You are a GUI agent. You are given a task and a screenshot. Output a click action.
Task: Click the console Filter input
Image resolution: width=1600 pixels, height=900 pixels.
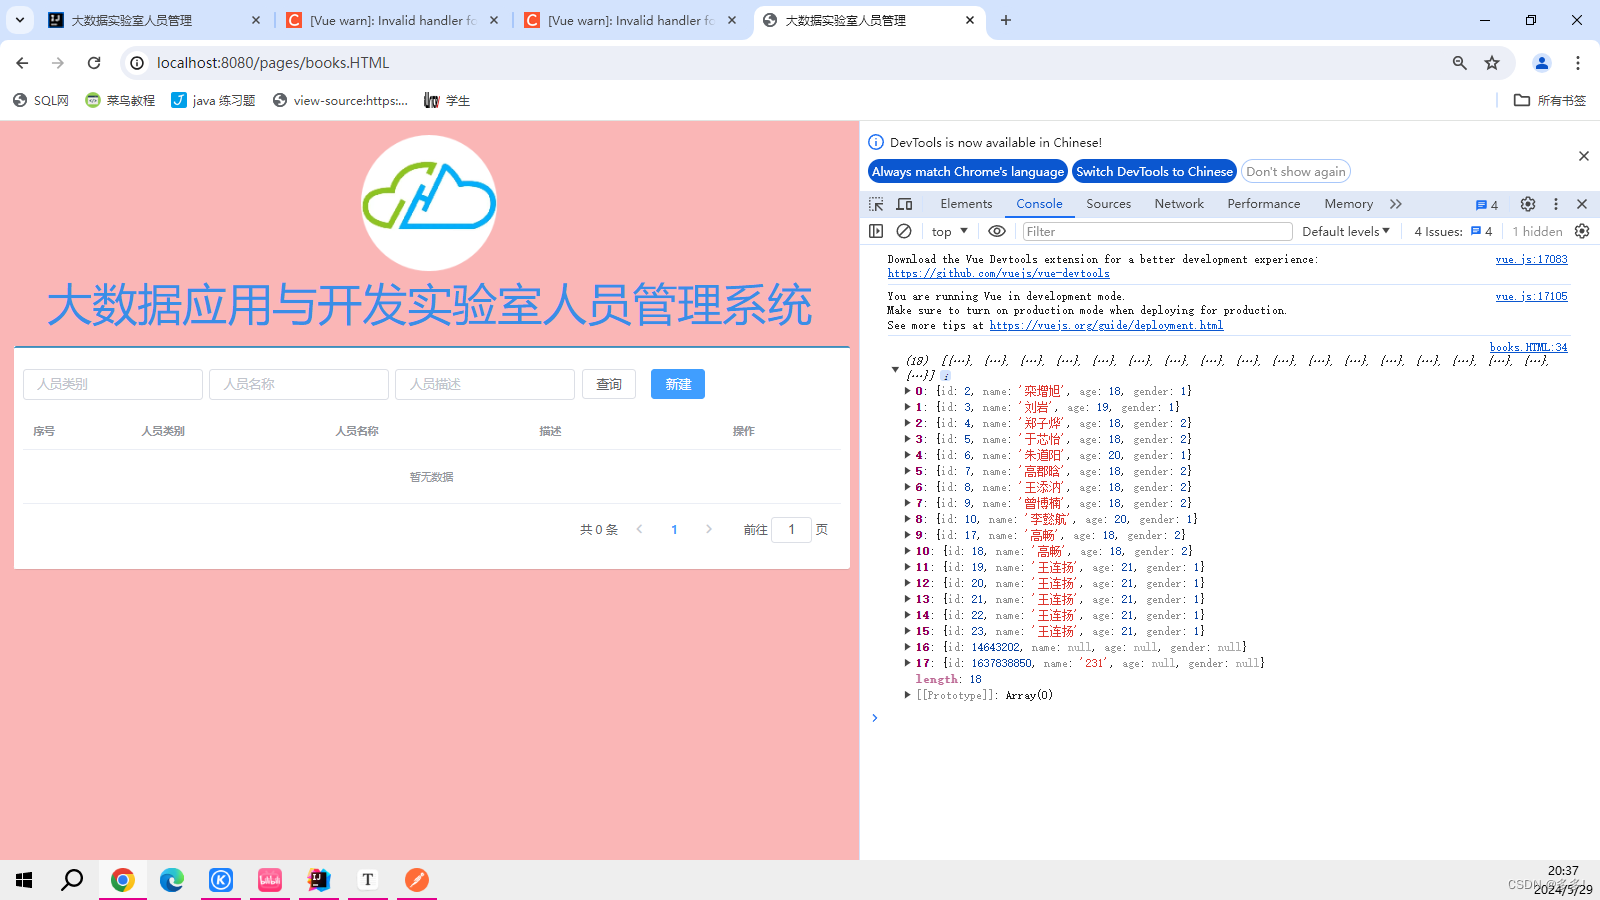[x=1157, y=231]
